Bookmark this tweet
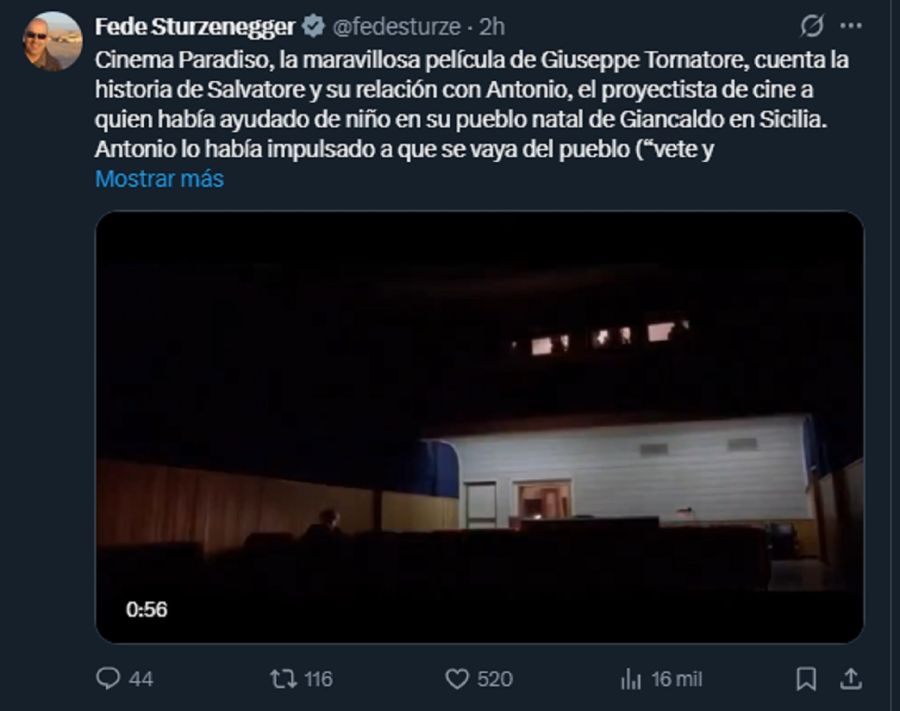This screenshot has width=900, height=711. [806, 679]
